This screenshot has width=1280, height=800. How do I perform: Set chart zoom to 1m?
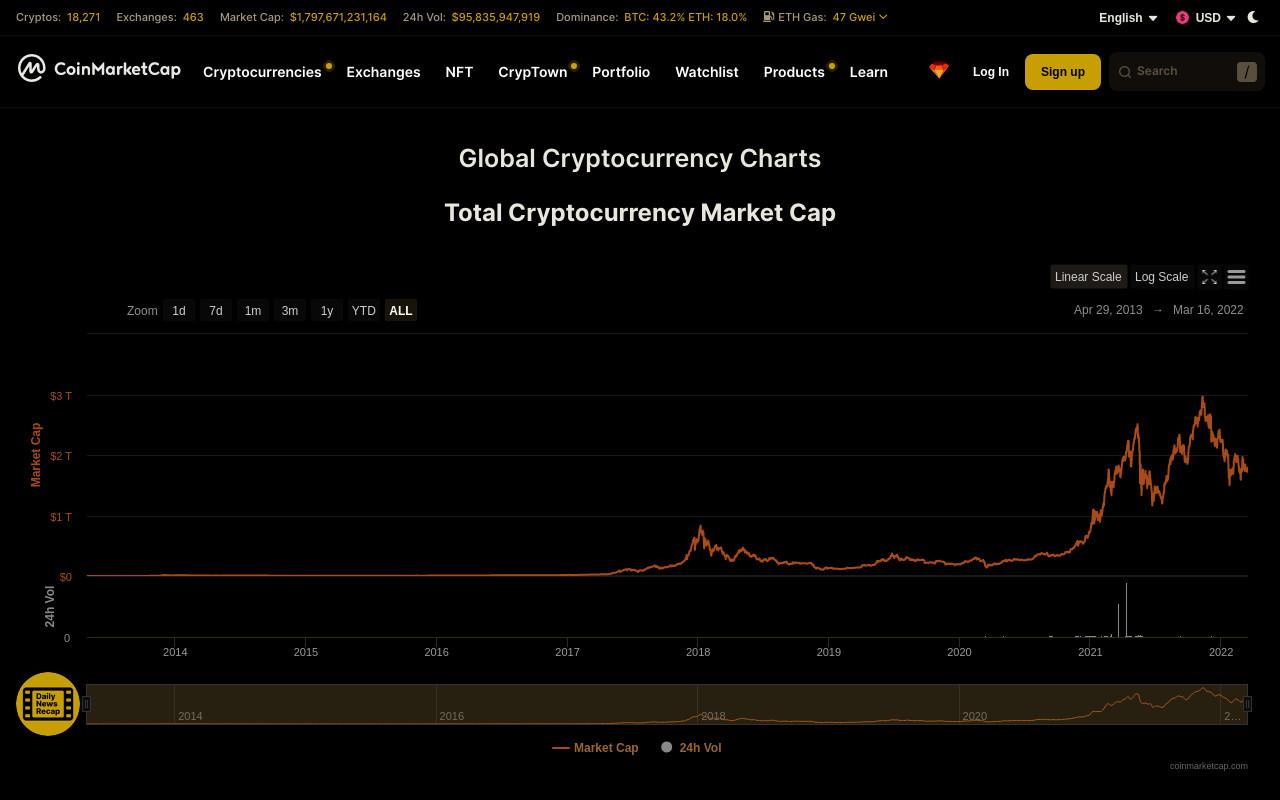[253, 311]
